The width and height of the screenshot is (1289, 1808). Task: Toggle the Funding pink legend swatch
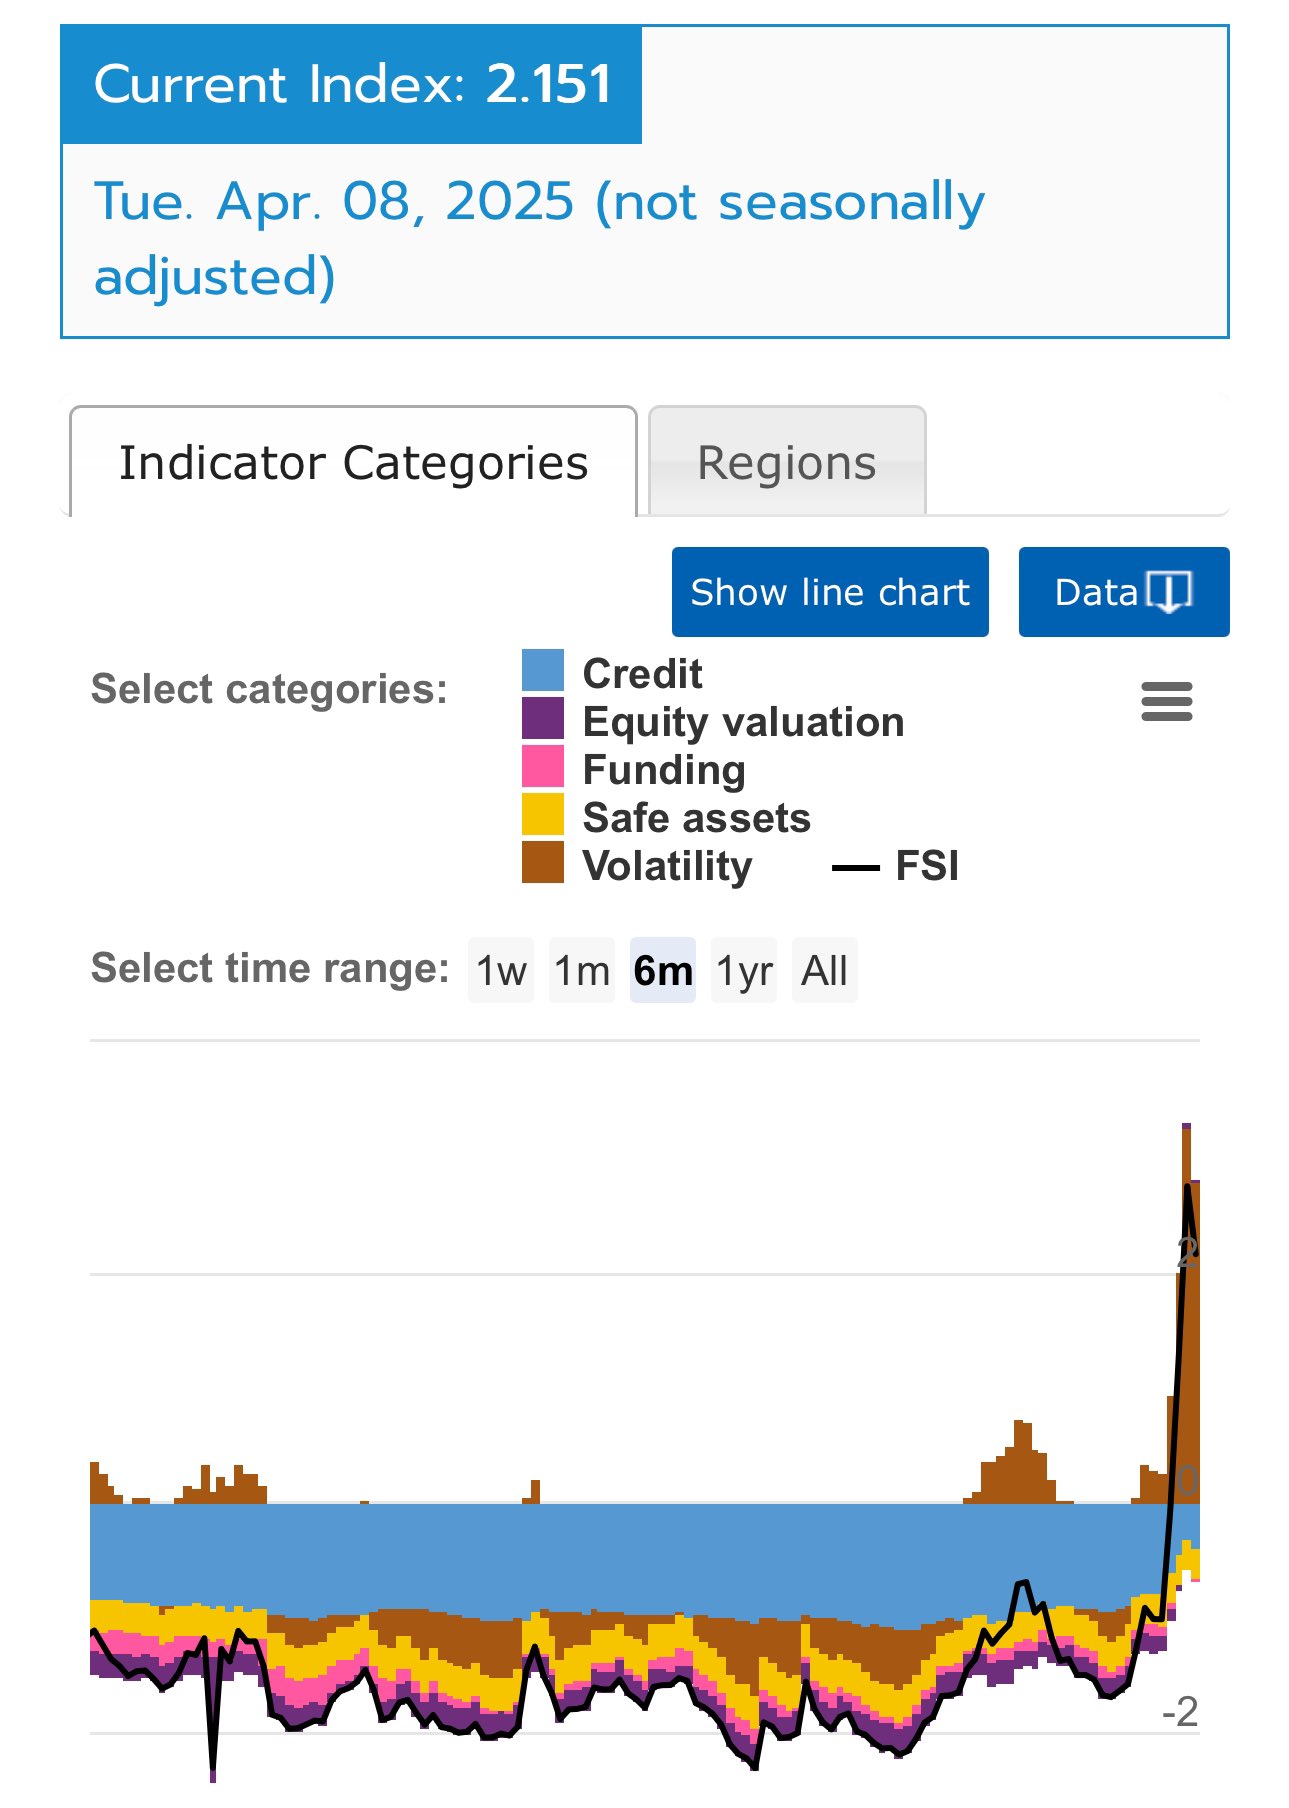(543, 767)
